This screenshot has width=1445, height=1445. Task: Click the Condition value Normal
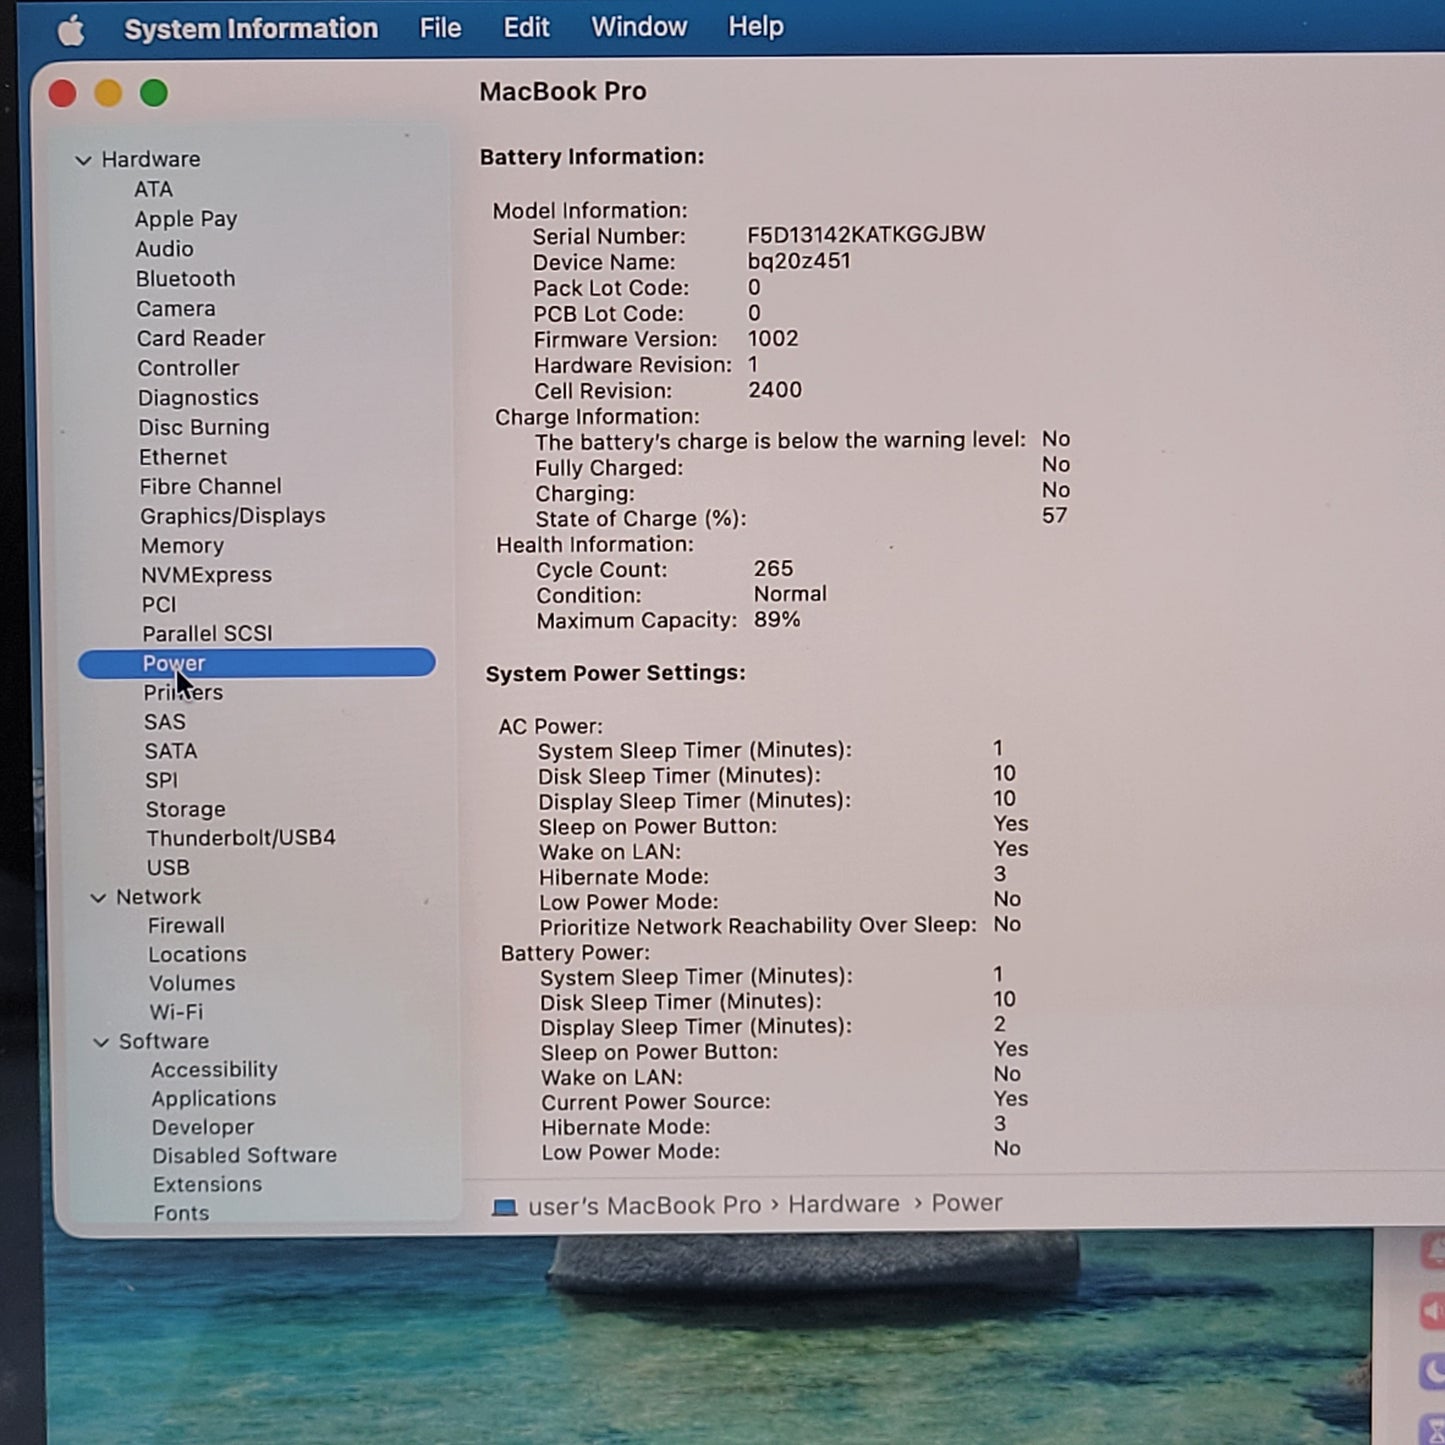click(790, 594)
